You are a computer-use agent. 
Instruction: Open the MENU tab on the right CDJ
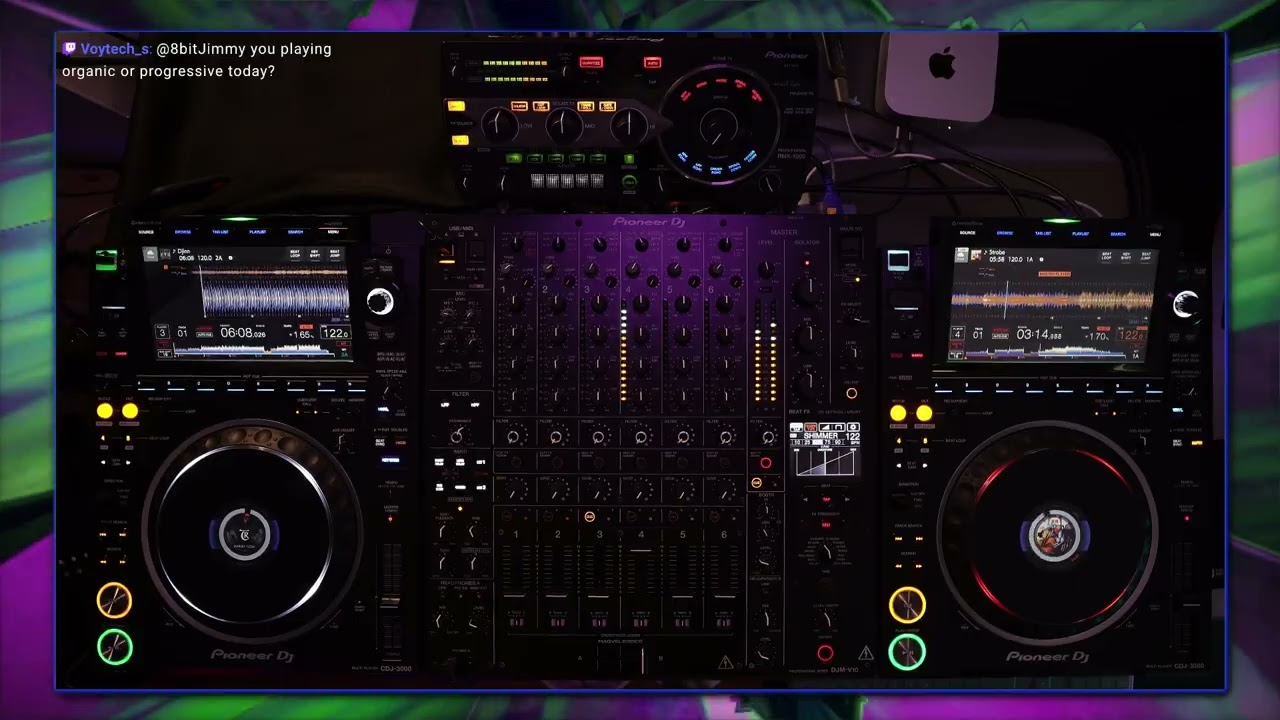coord(1155,233)
